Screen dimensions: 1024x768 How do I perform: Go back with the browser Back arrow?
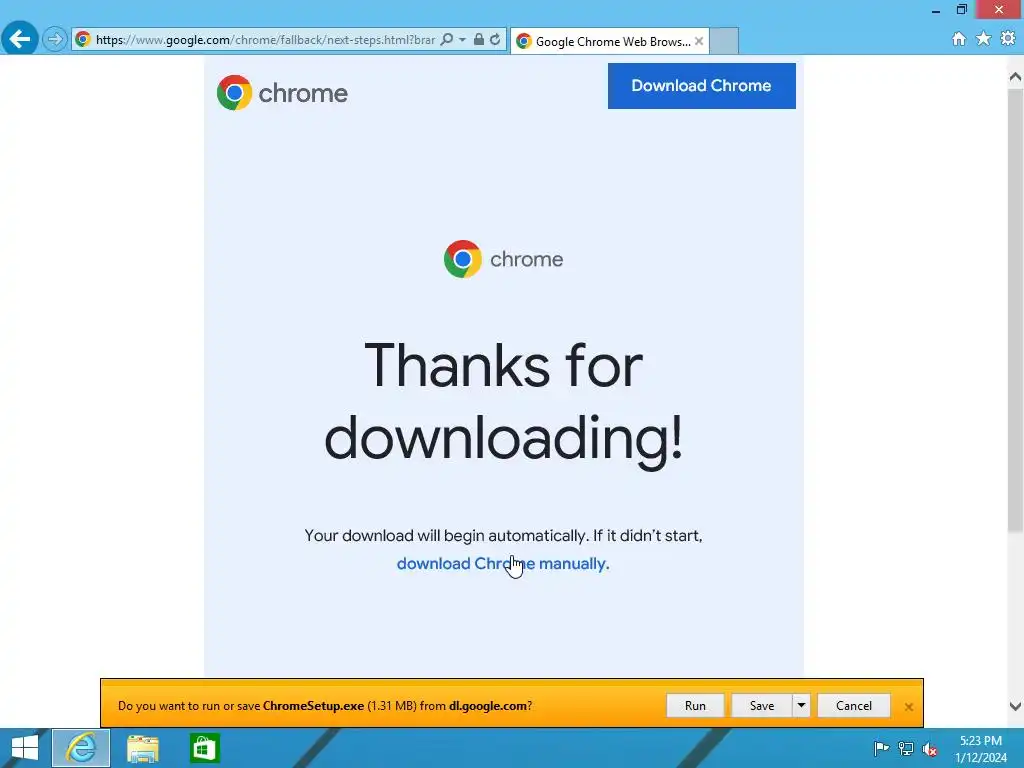(20, 39)
